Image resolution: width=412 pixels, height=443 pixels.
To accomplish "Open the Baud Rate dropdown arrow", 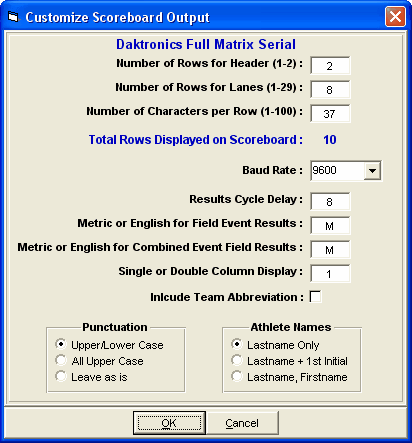I will point(372,171).
